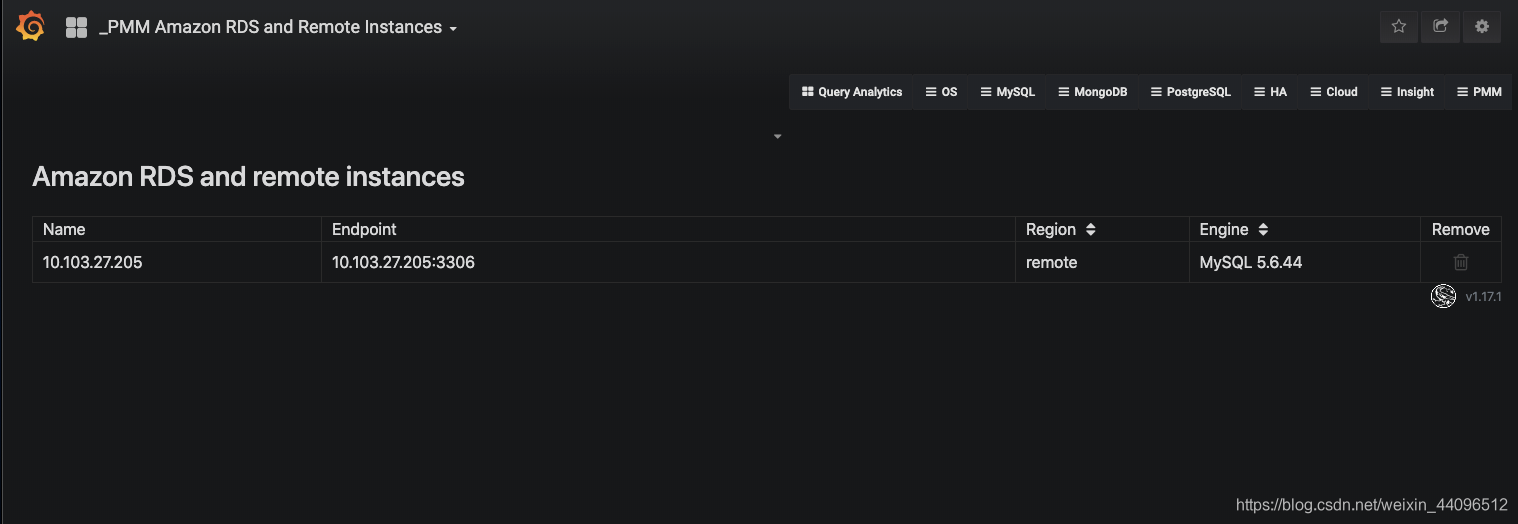Click the v1.17.1 version label
Screen dimensions: 1518x524
pyautogui.click(x=1483, y=297)
